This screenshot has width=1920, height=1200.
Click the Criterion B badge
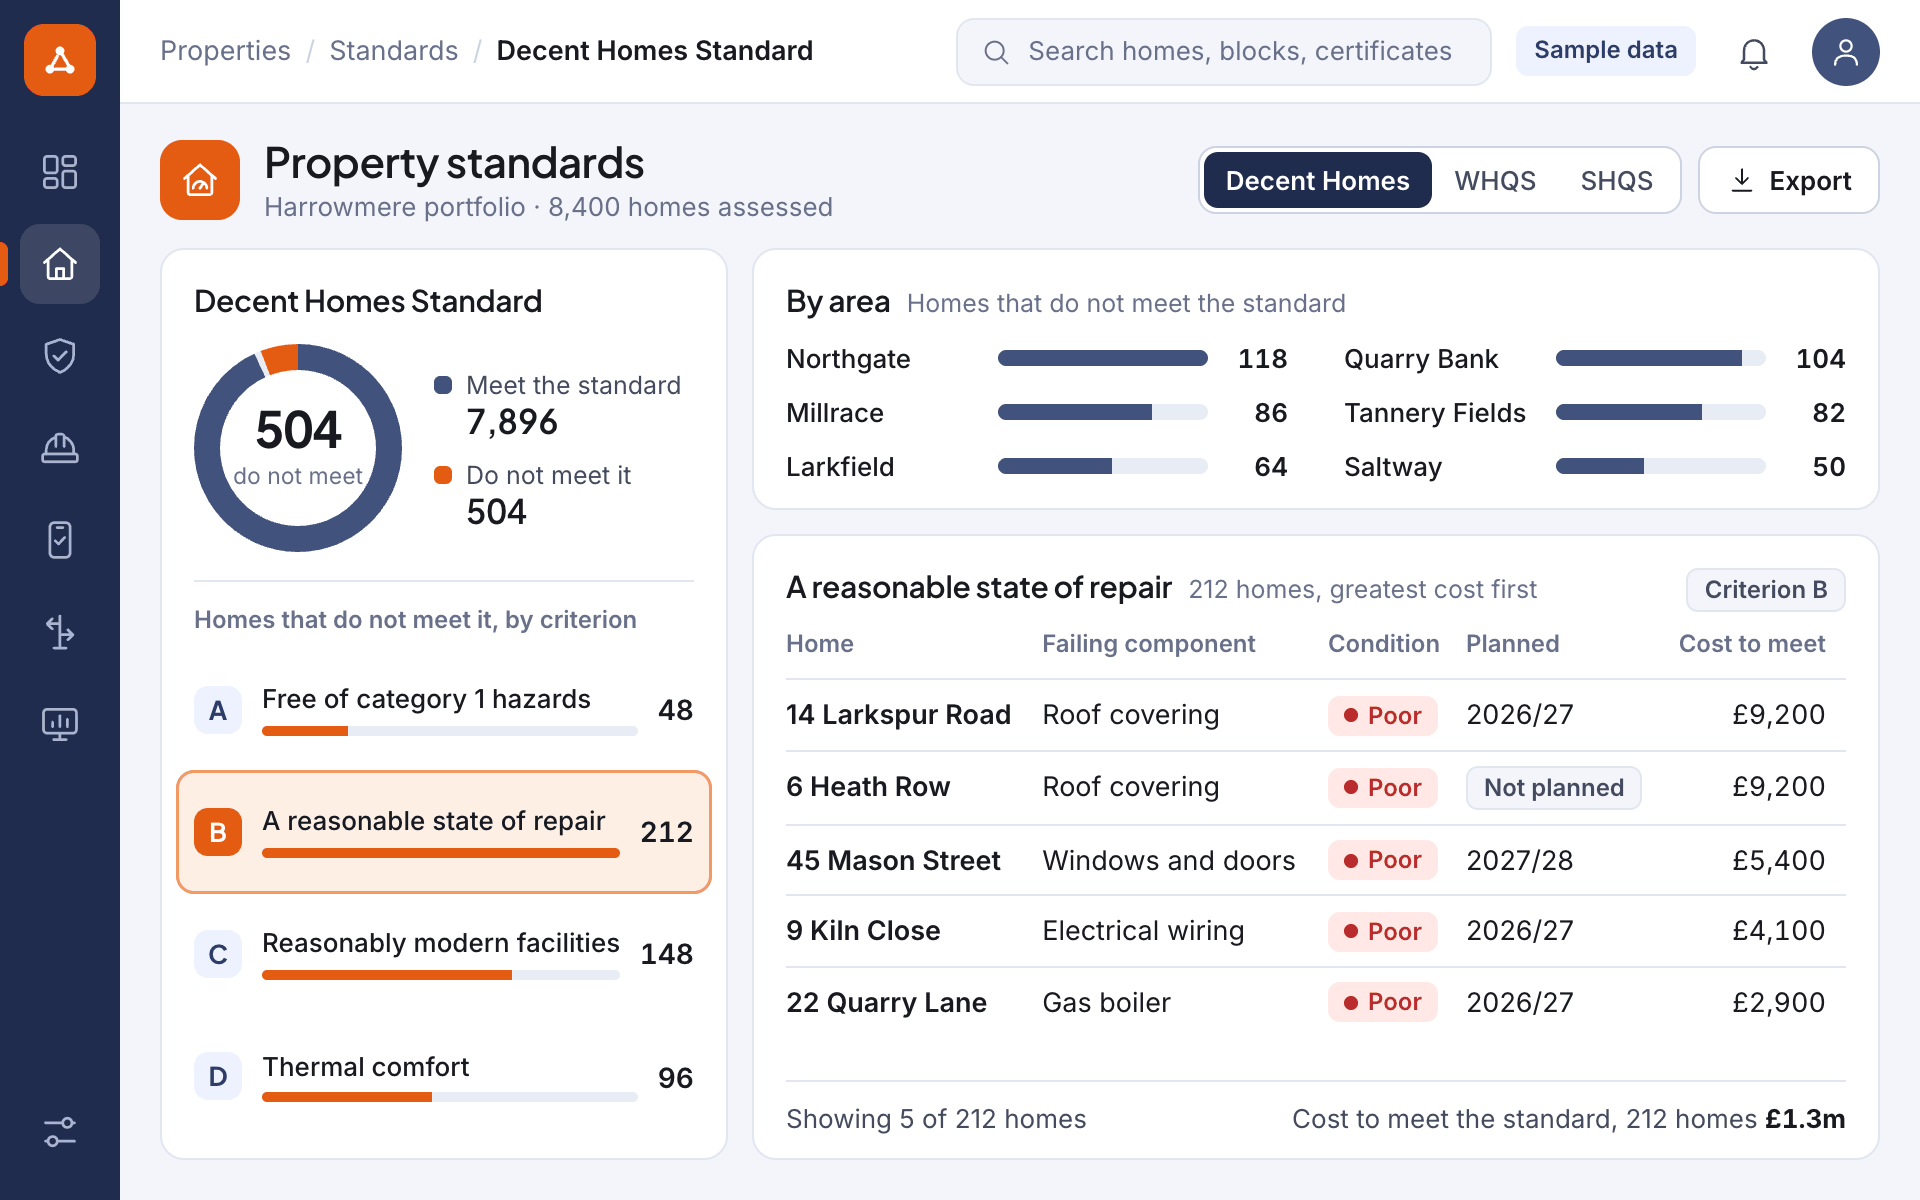[x=1766, y=590]
